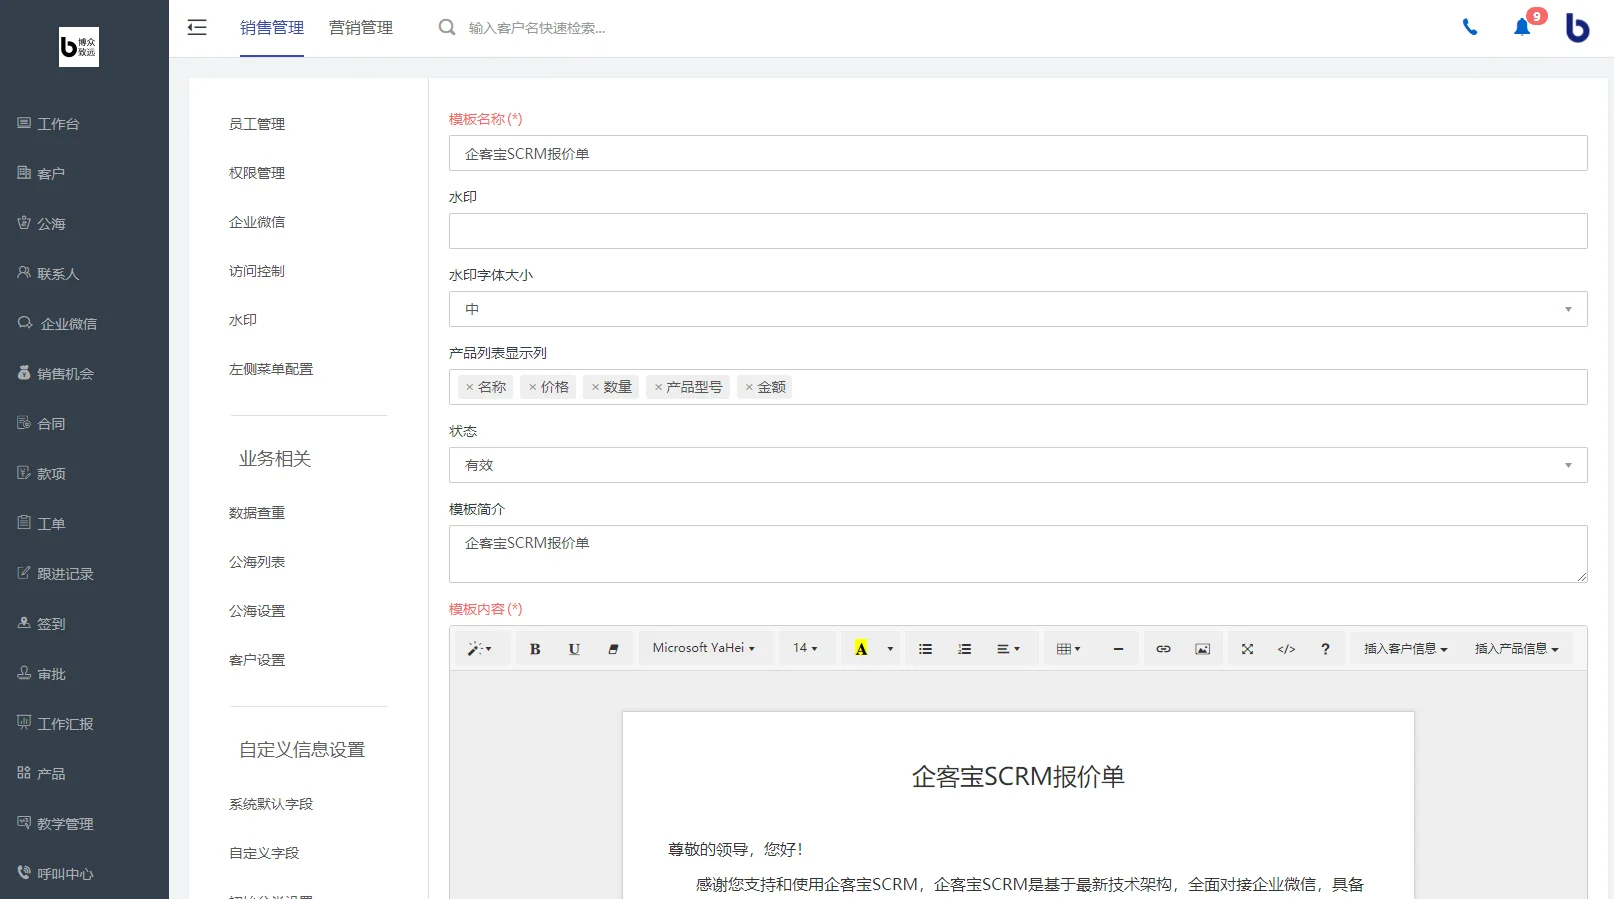Click the phone call icon
The width and height of the screenshot is (1614, 899).
[x=1470, y=28]
